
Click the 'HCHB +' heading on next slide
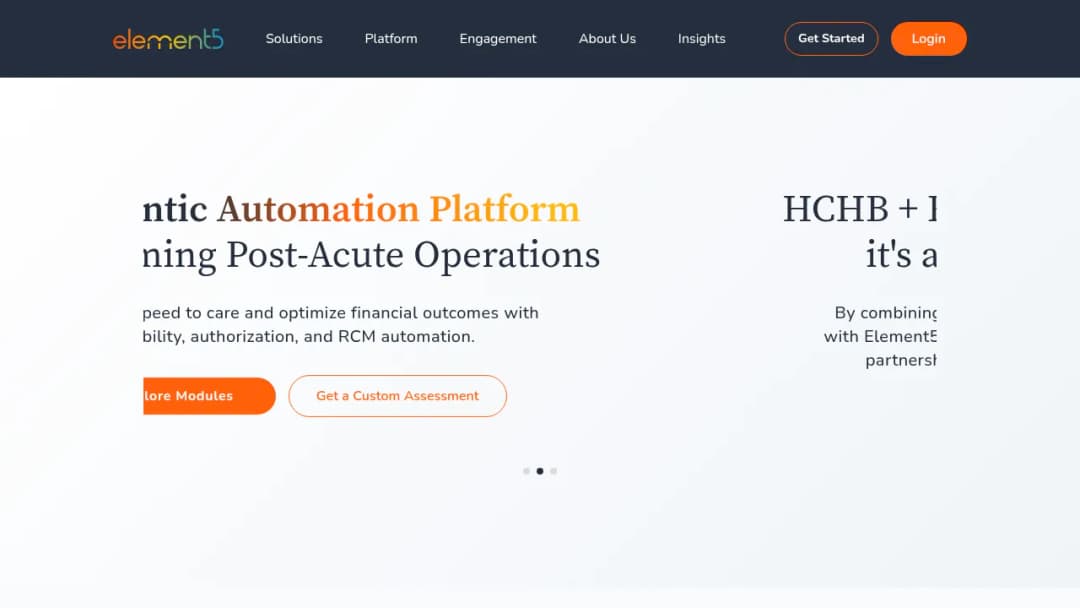click(x=851, y=209)
